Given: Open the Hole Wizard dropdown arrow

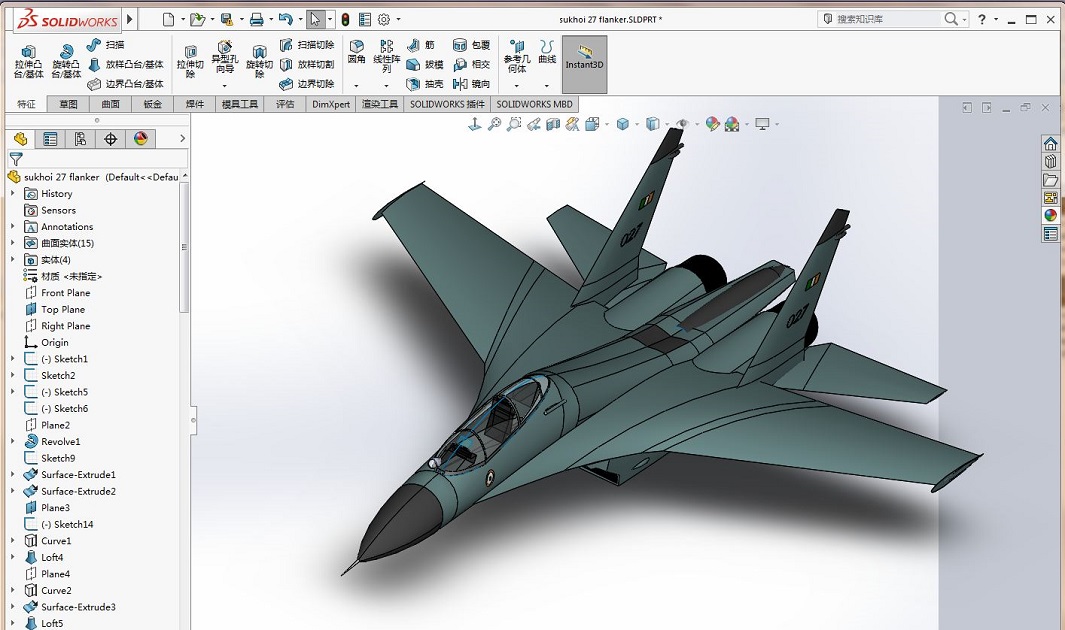Looking at the screenshot, I should coord(224,86).
